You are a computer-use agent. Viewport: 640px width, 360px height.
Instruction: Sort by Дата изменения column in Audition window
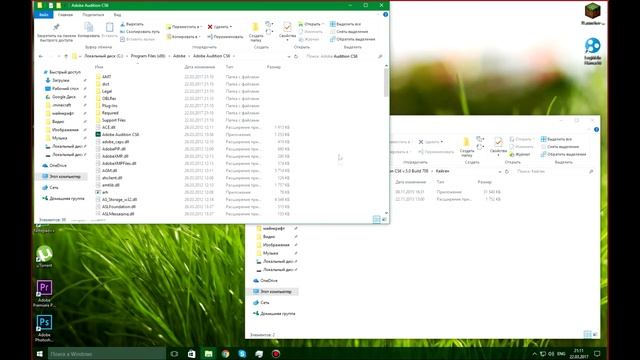200,67
